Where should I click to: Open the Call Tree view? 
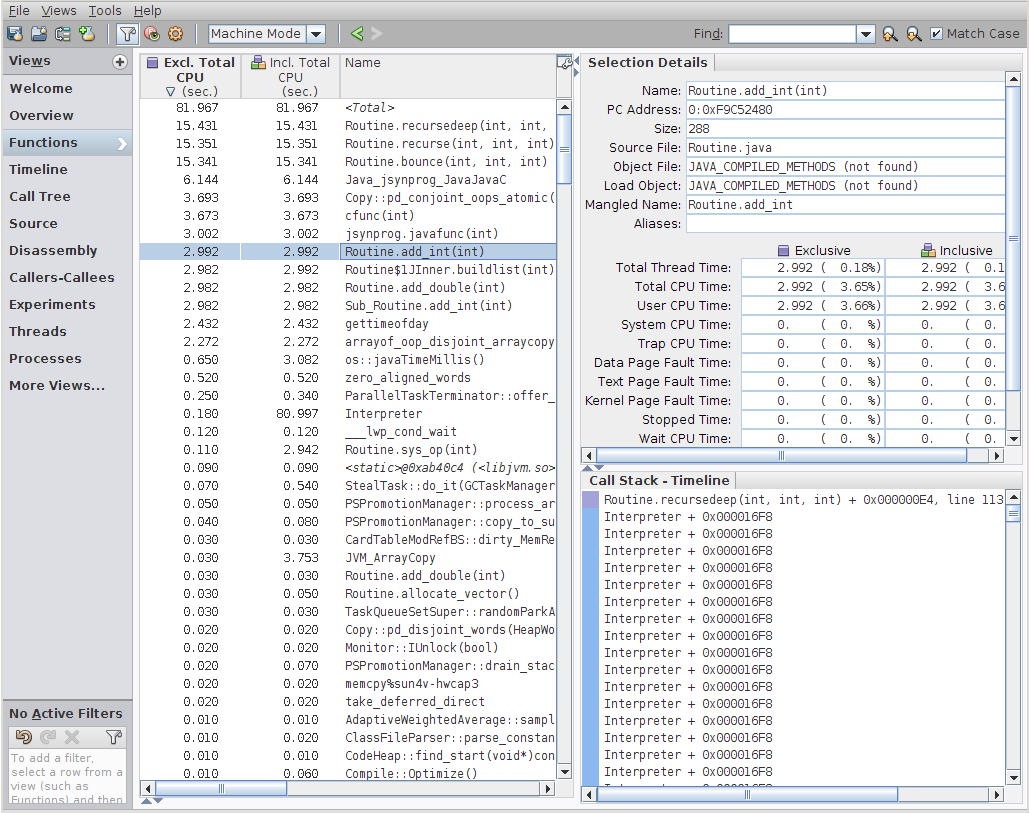pyautogui.click(x=67, y=196)
